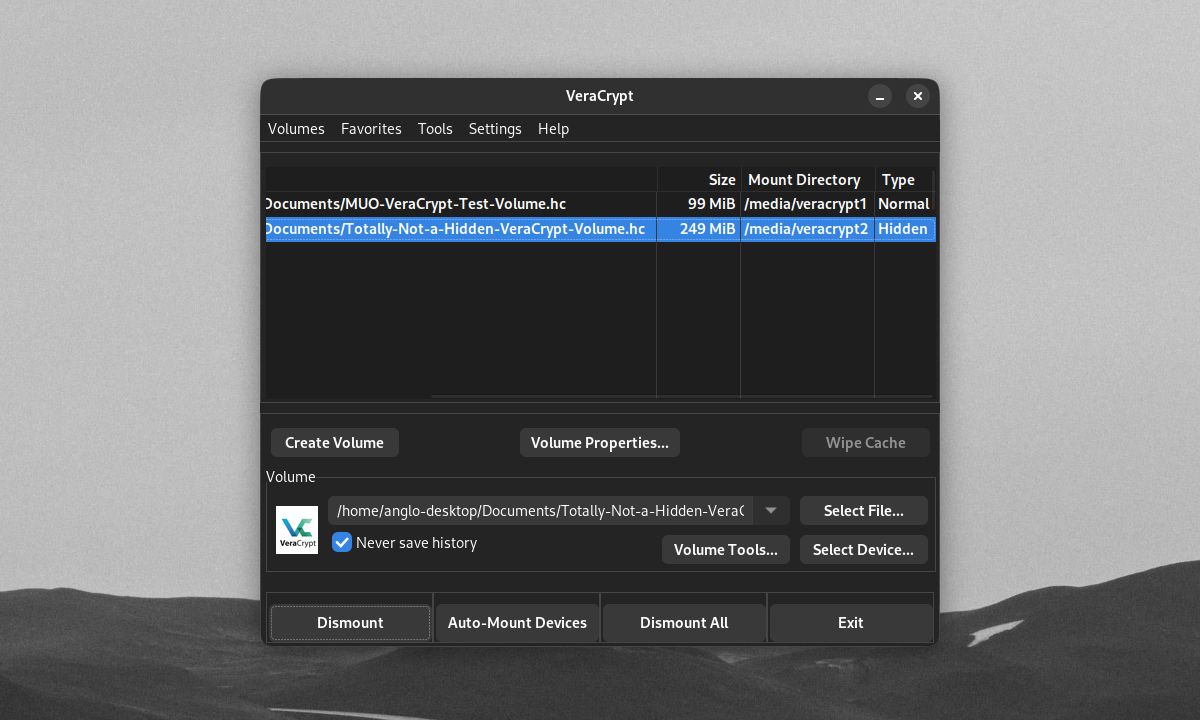
Task: Open the Tools menu
Action: pos(435,129)
